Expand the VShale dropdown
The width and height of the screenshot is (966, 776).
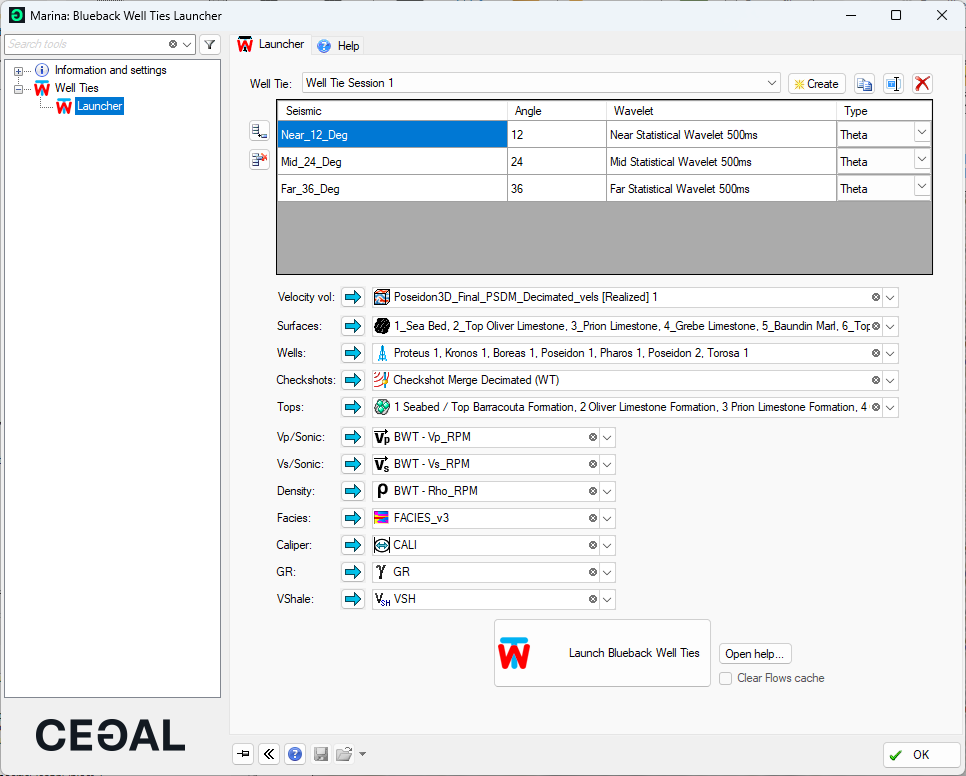click(607, 599)
